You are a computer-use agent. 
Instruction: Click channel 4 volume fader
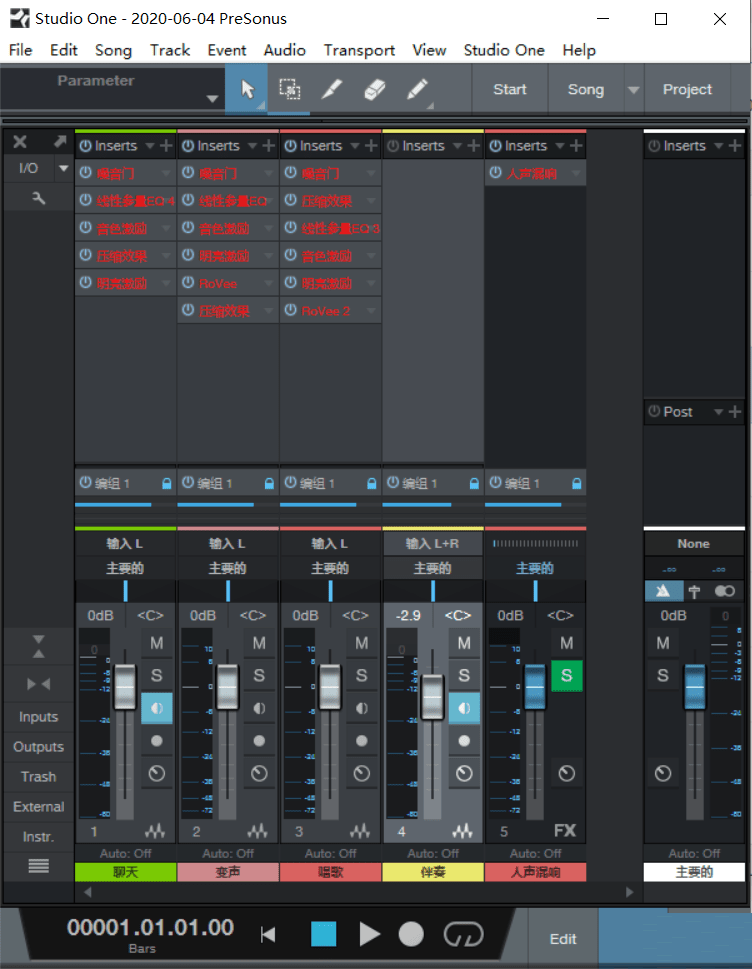433,697
